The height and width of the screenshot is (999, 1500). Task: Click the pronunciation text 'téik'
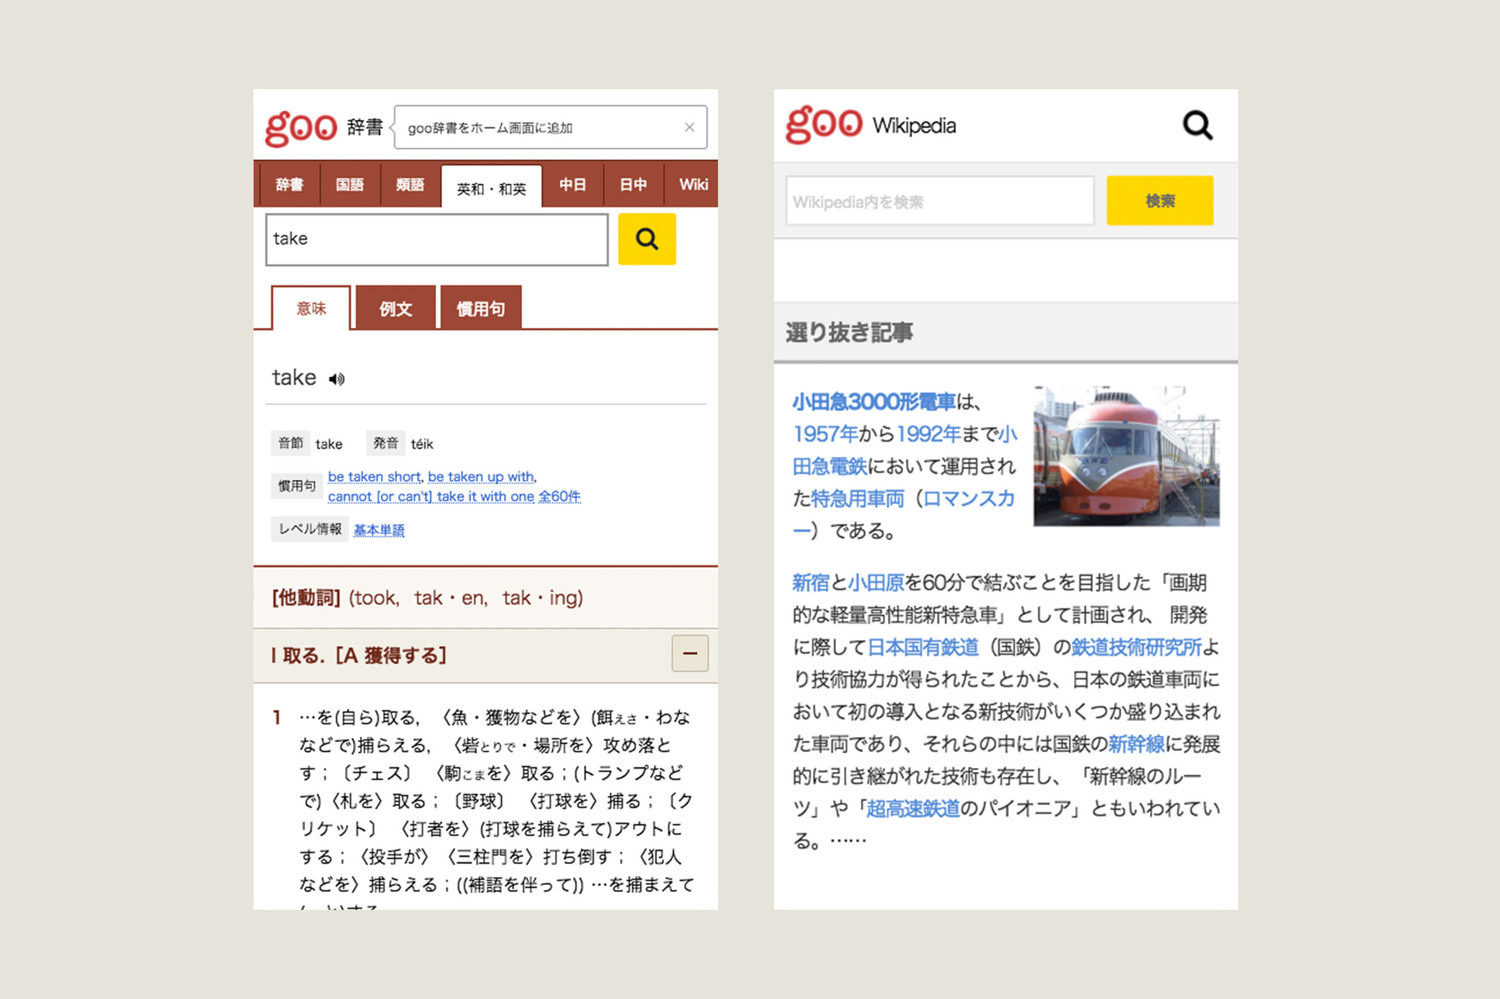tap(422, 444)
